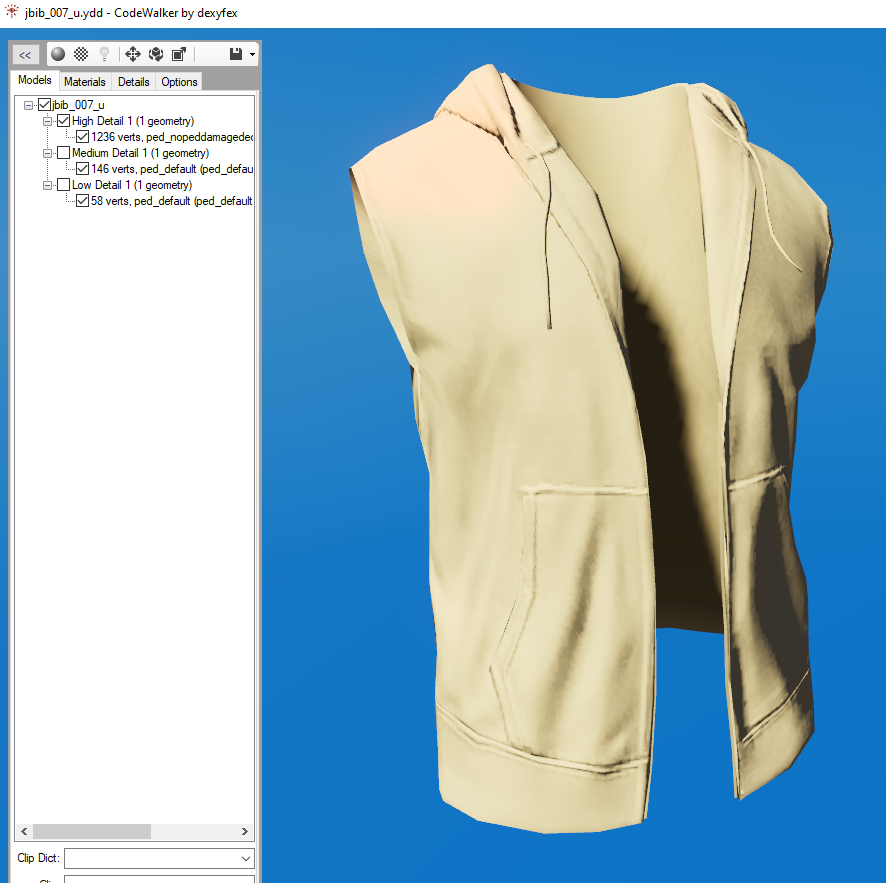886x883 pixels.
Task: Click the rotate cube icon in toolbar
Action: click(156, 54)
